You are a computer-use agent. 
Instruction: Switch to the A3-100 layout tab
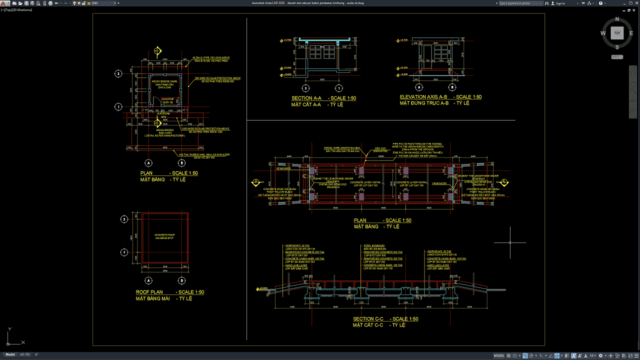25,355
